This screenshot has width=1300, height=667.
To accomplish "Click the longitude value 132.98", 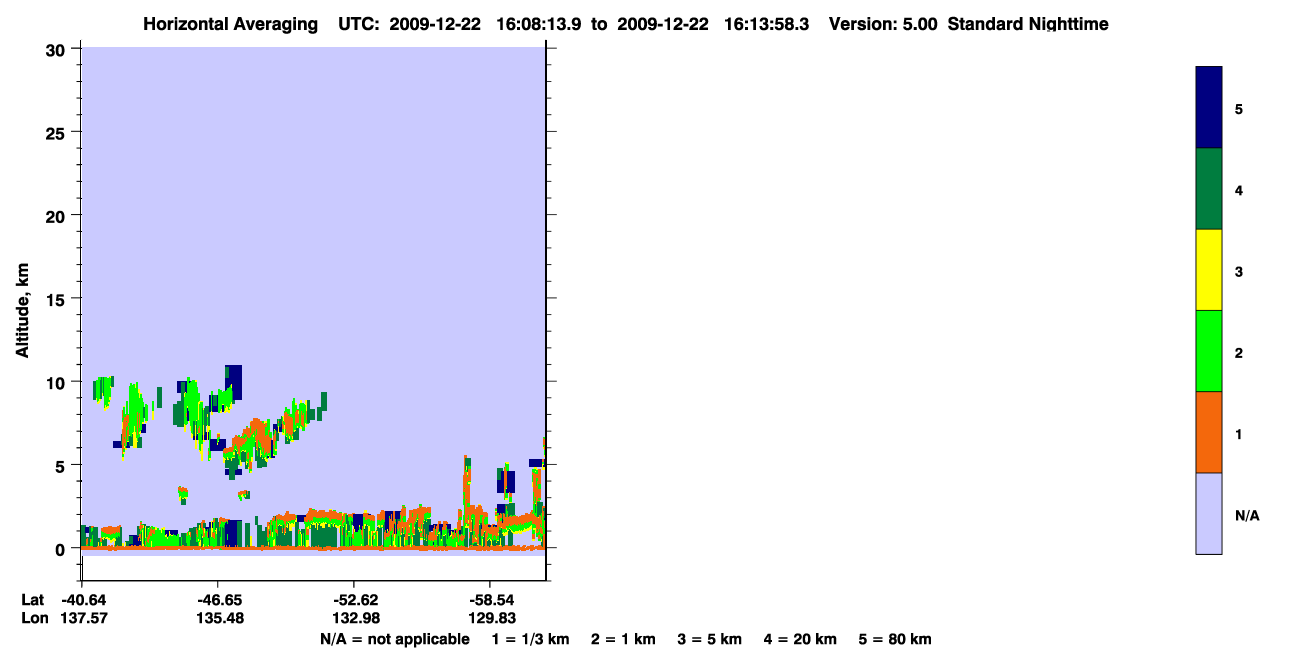I will click(354, 618).
